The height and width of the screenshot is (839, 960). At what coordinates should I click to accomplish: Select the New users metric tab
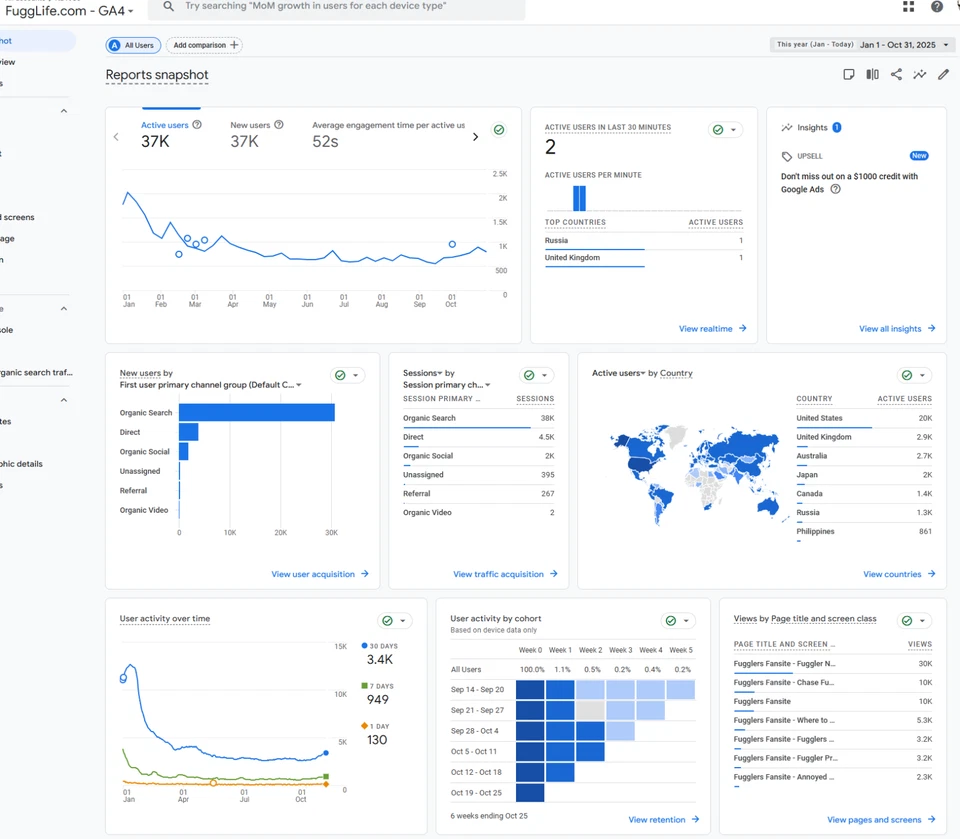250,126
